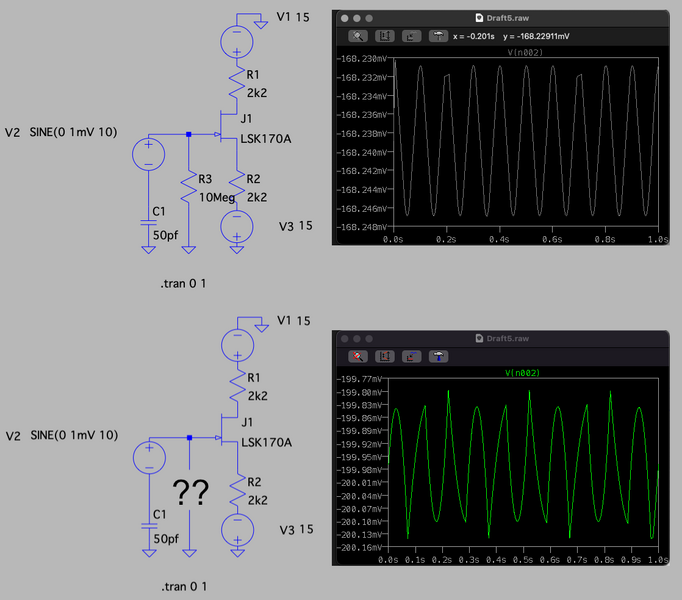Screen dimensions: 682x600
Task: Click the pick-traces icon in the gray-trace plot window
Action: pos(411,36)
